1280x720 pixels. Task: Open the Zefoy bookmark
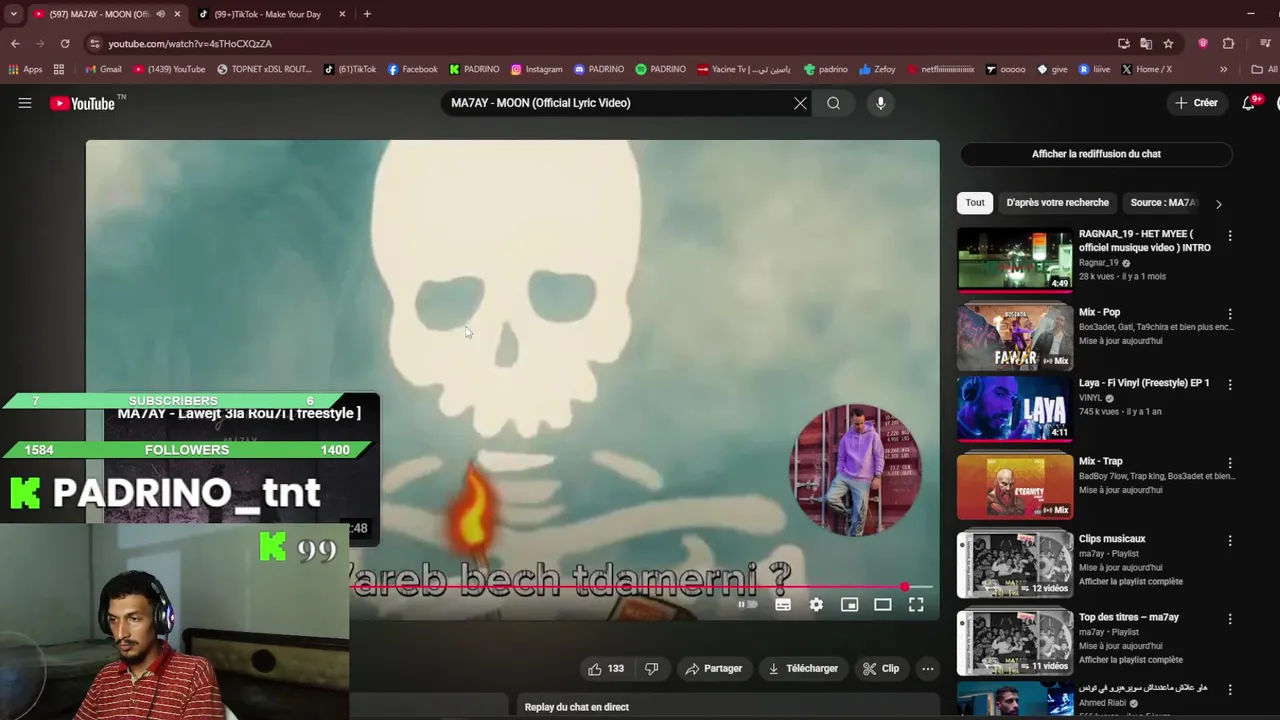(877, 69)
